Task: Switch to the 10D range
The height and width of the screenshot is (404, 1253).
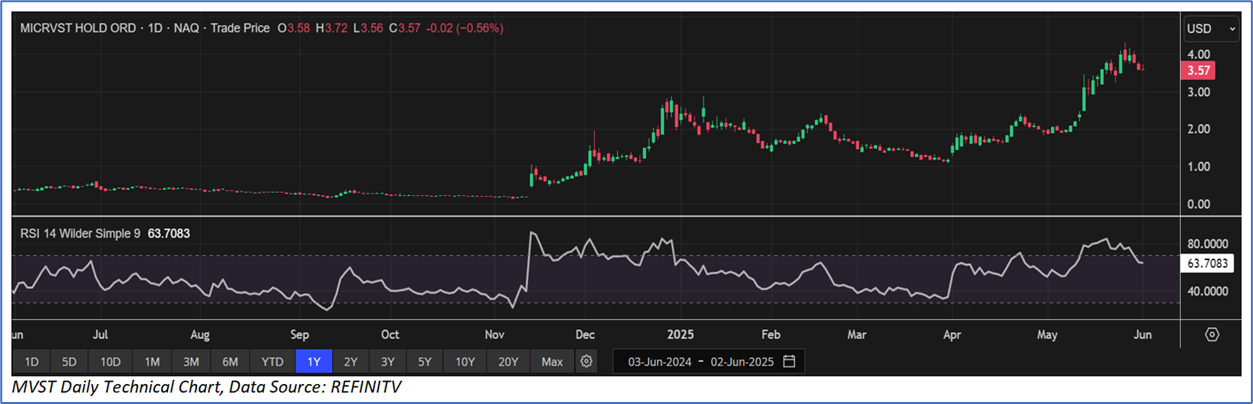Action: tap(109, 361)
